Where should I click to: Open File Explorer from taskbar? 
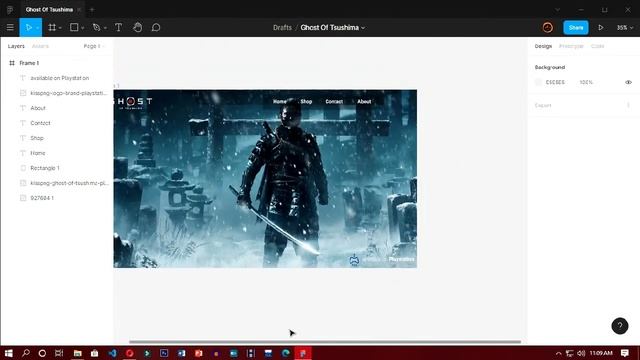(78, 353)
